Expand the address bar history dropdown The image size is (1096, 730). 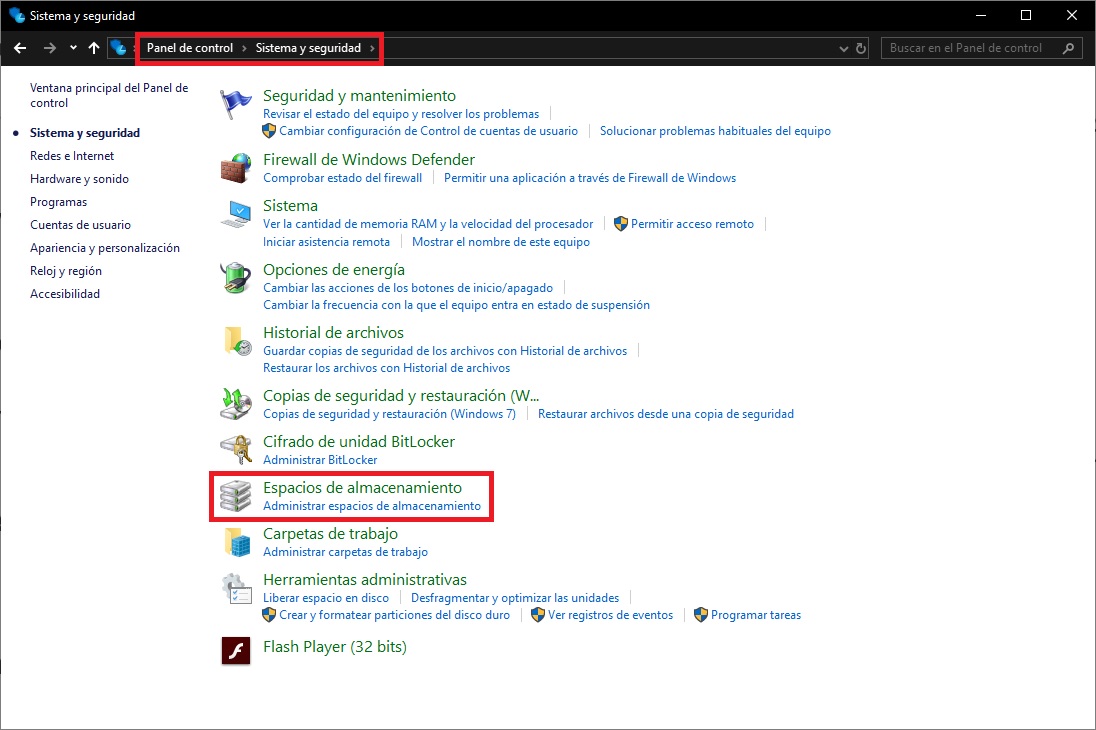tap(845, 48)
